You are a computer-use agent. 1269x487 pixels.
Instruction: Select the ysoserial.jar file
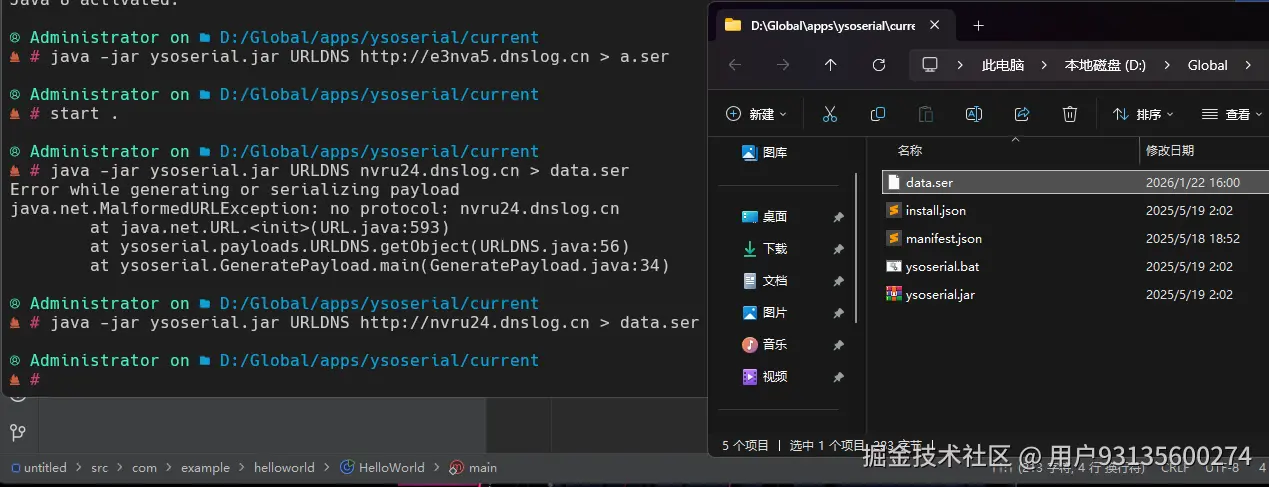[1075, 294]
